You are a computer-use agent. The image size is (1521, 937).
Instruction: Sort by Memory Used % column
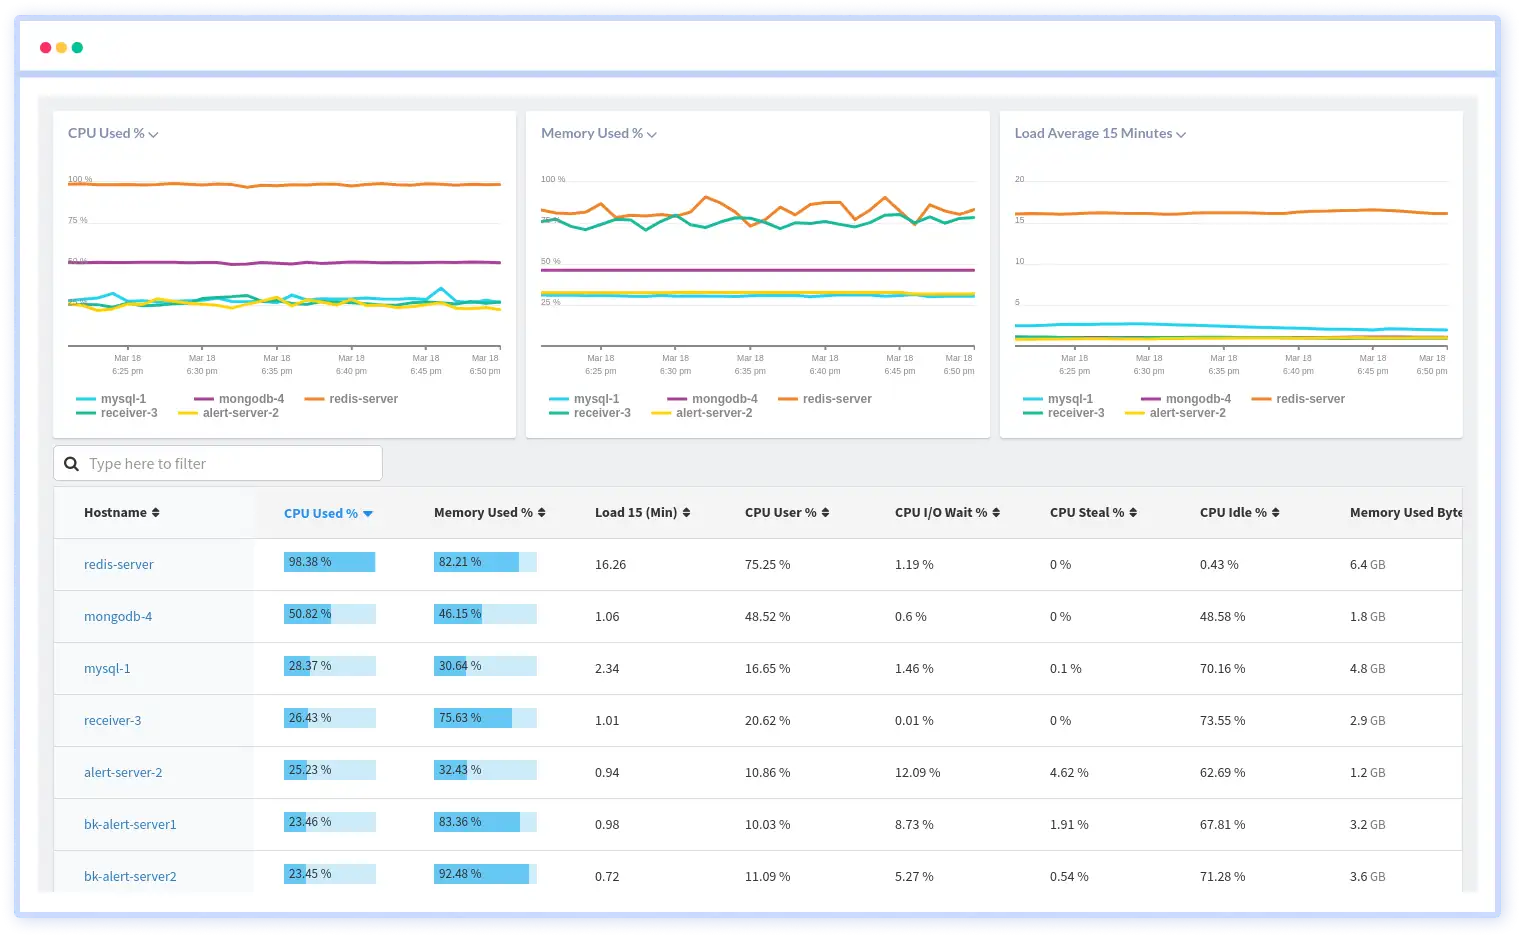click(490, 512)
